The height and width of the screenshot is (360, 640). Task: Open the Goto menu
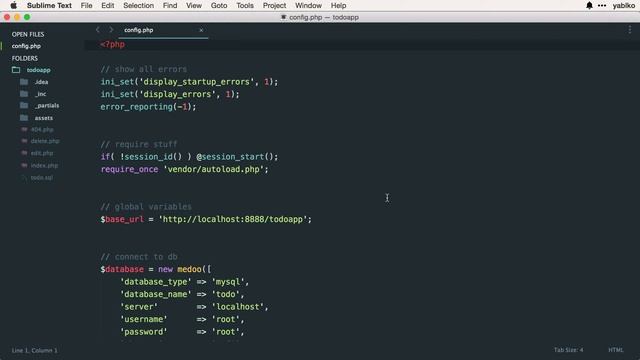tap(219, 5)
